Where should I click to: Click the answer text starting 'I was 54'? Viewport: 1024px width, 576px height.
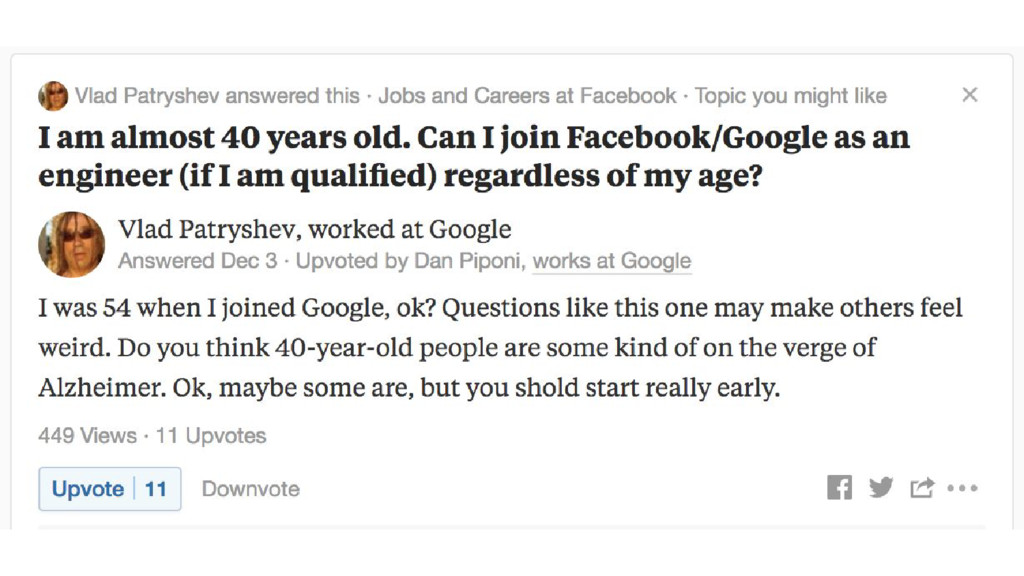coord(500,348)
